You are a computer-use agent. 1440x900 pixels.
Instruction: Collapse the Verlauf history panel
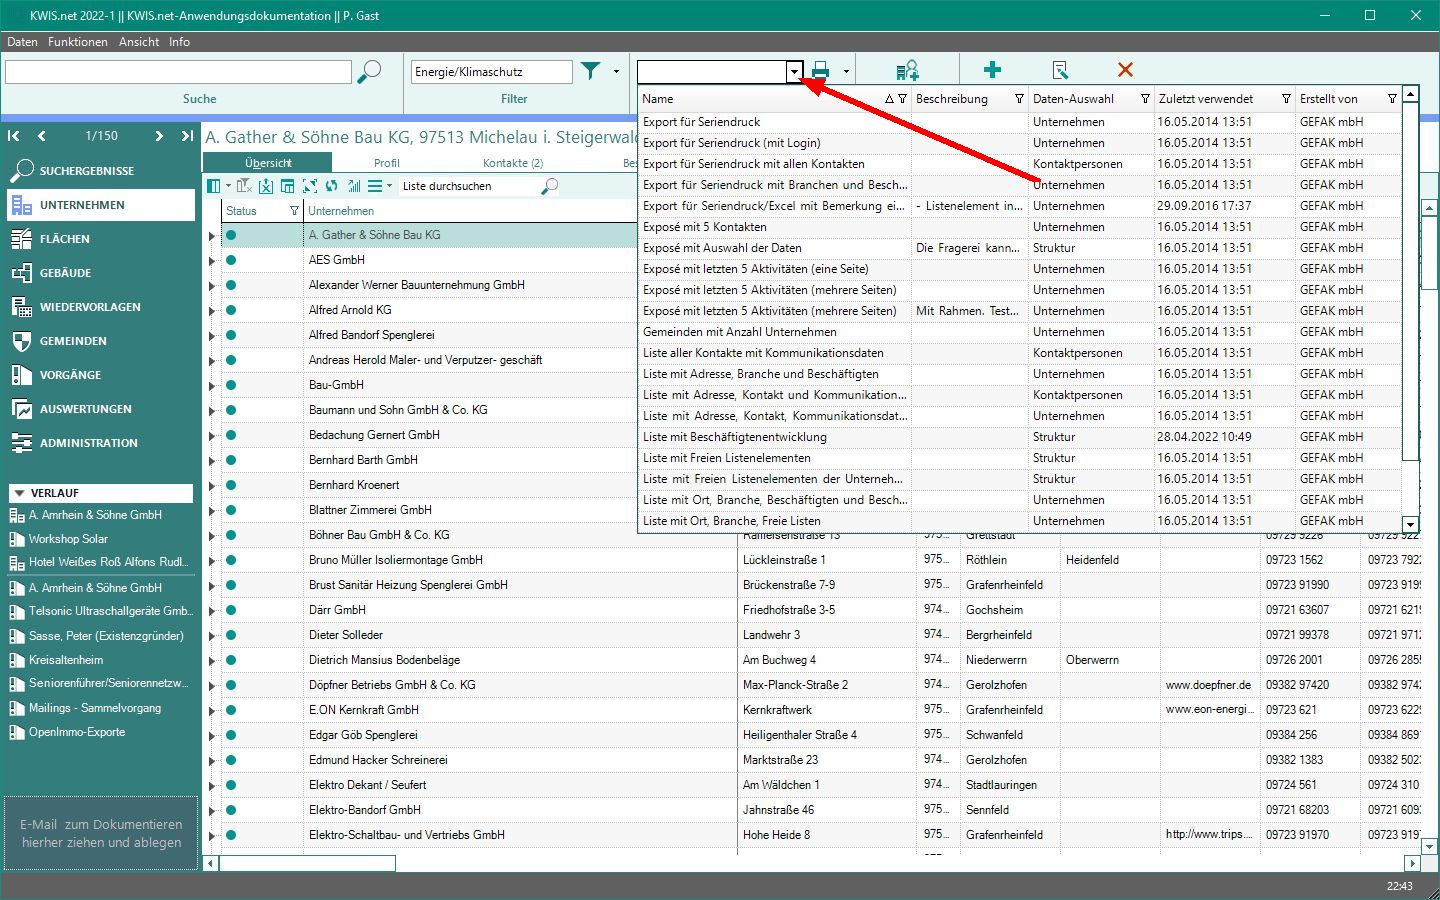click(19, 493)
